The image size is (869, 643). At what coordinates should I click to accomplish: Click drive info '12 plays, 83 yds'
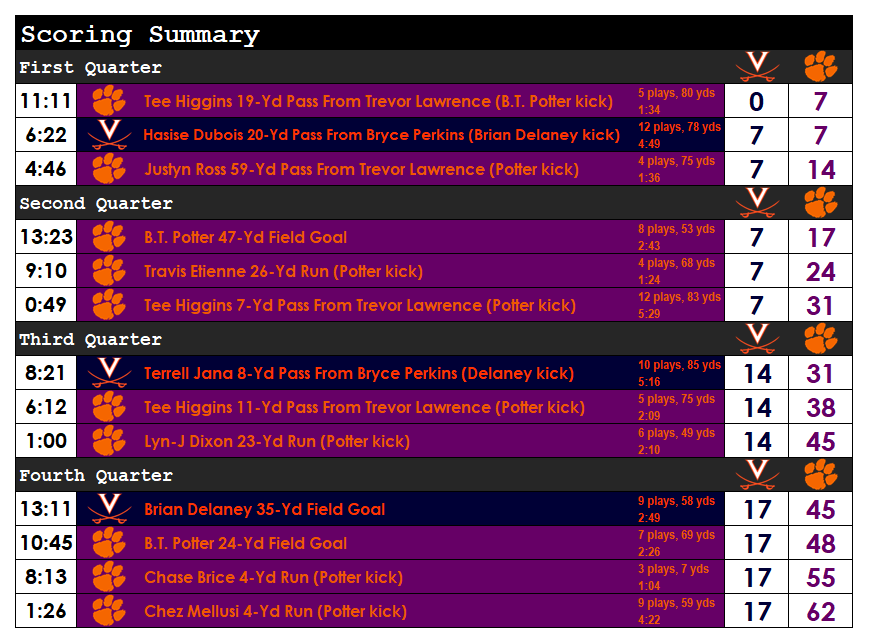click(679, 297)
